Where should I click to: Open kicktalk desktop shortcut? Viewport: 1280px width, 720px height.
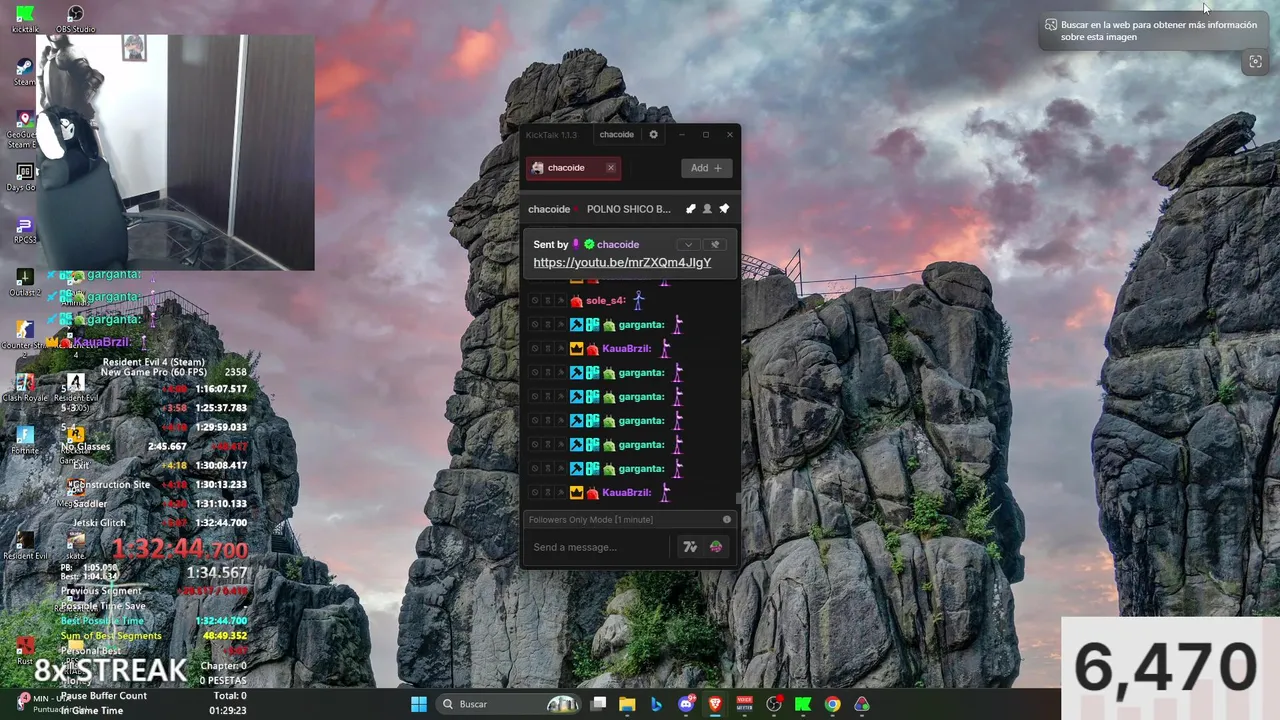pyautogui.click(x=25, y=18)
